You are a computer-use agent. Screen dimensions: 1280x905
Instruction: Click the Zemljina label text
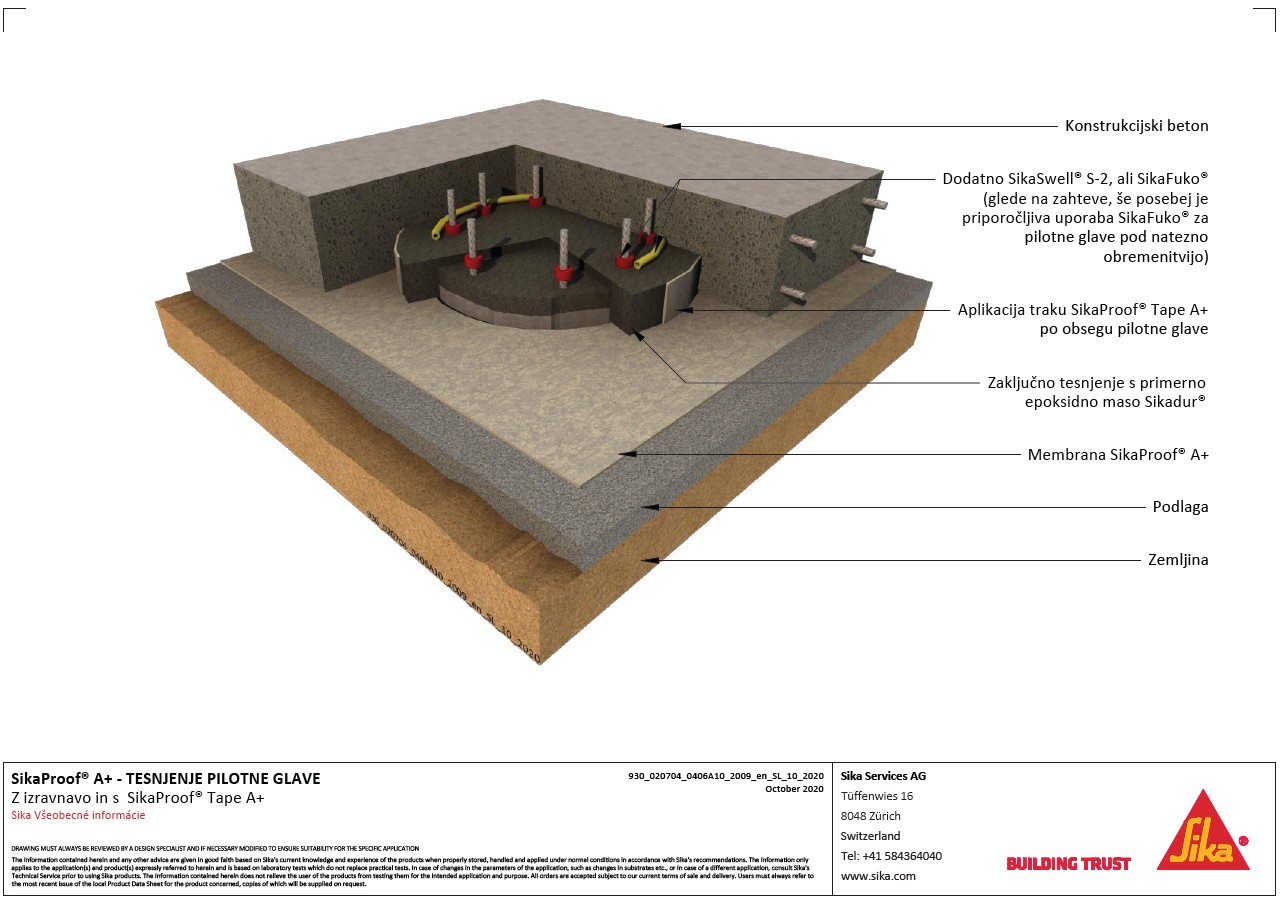point(1178,560)
